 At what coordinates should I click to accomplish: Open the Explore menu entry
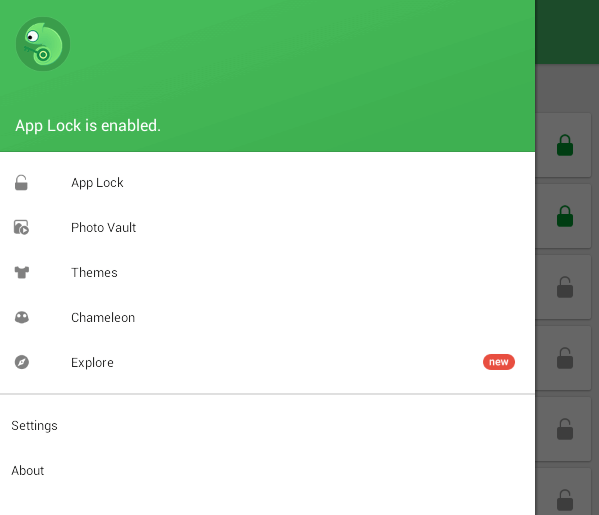(267, 362)
